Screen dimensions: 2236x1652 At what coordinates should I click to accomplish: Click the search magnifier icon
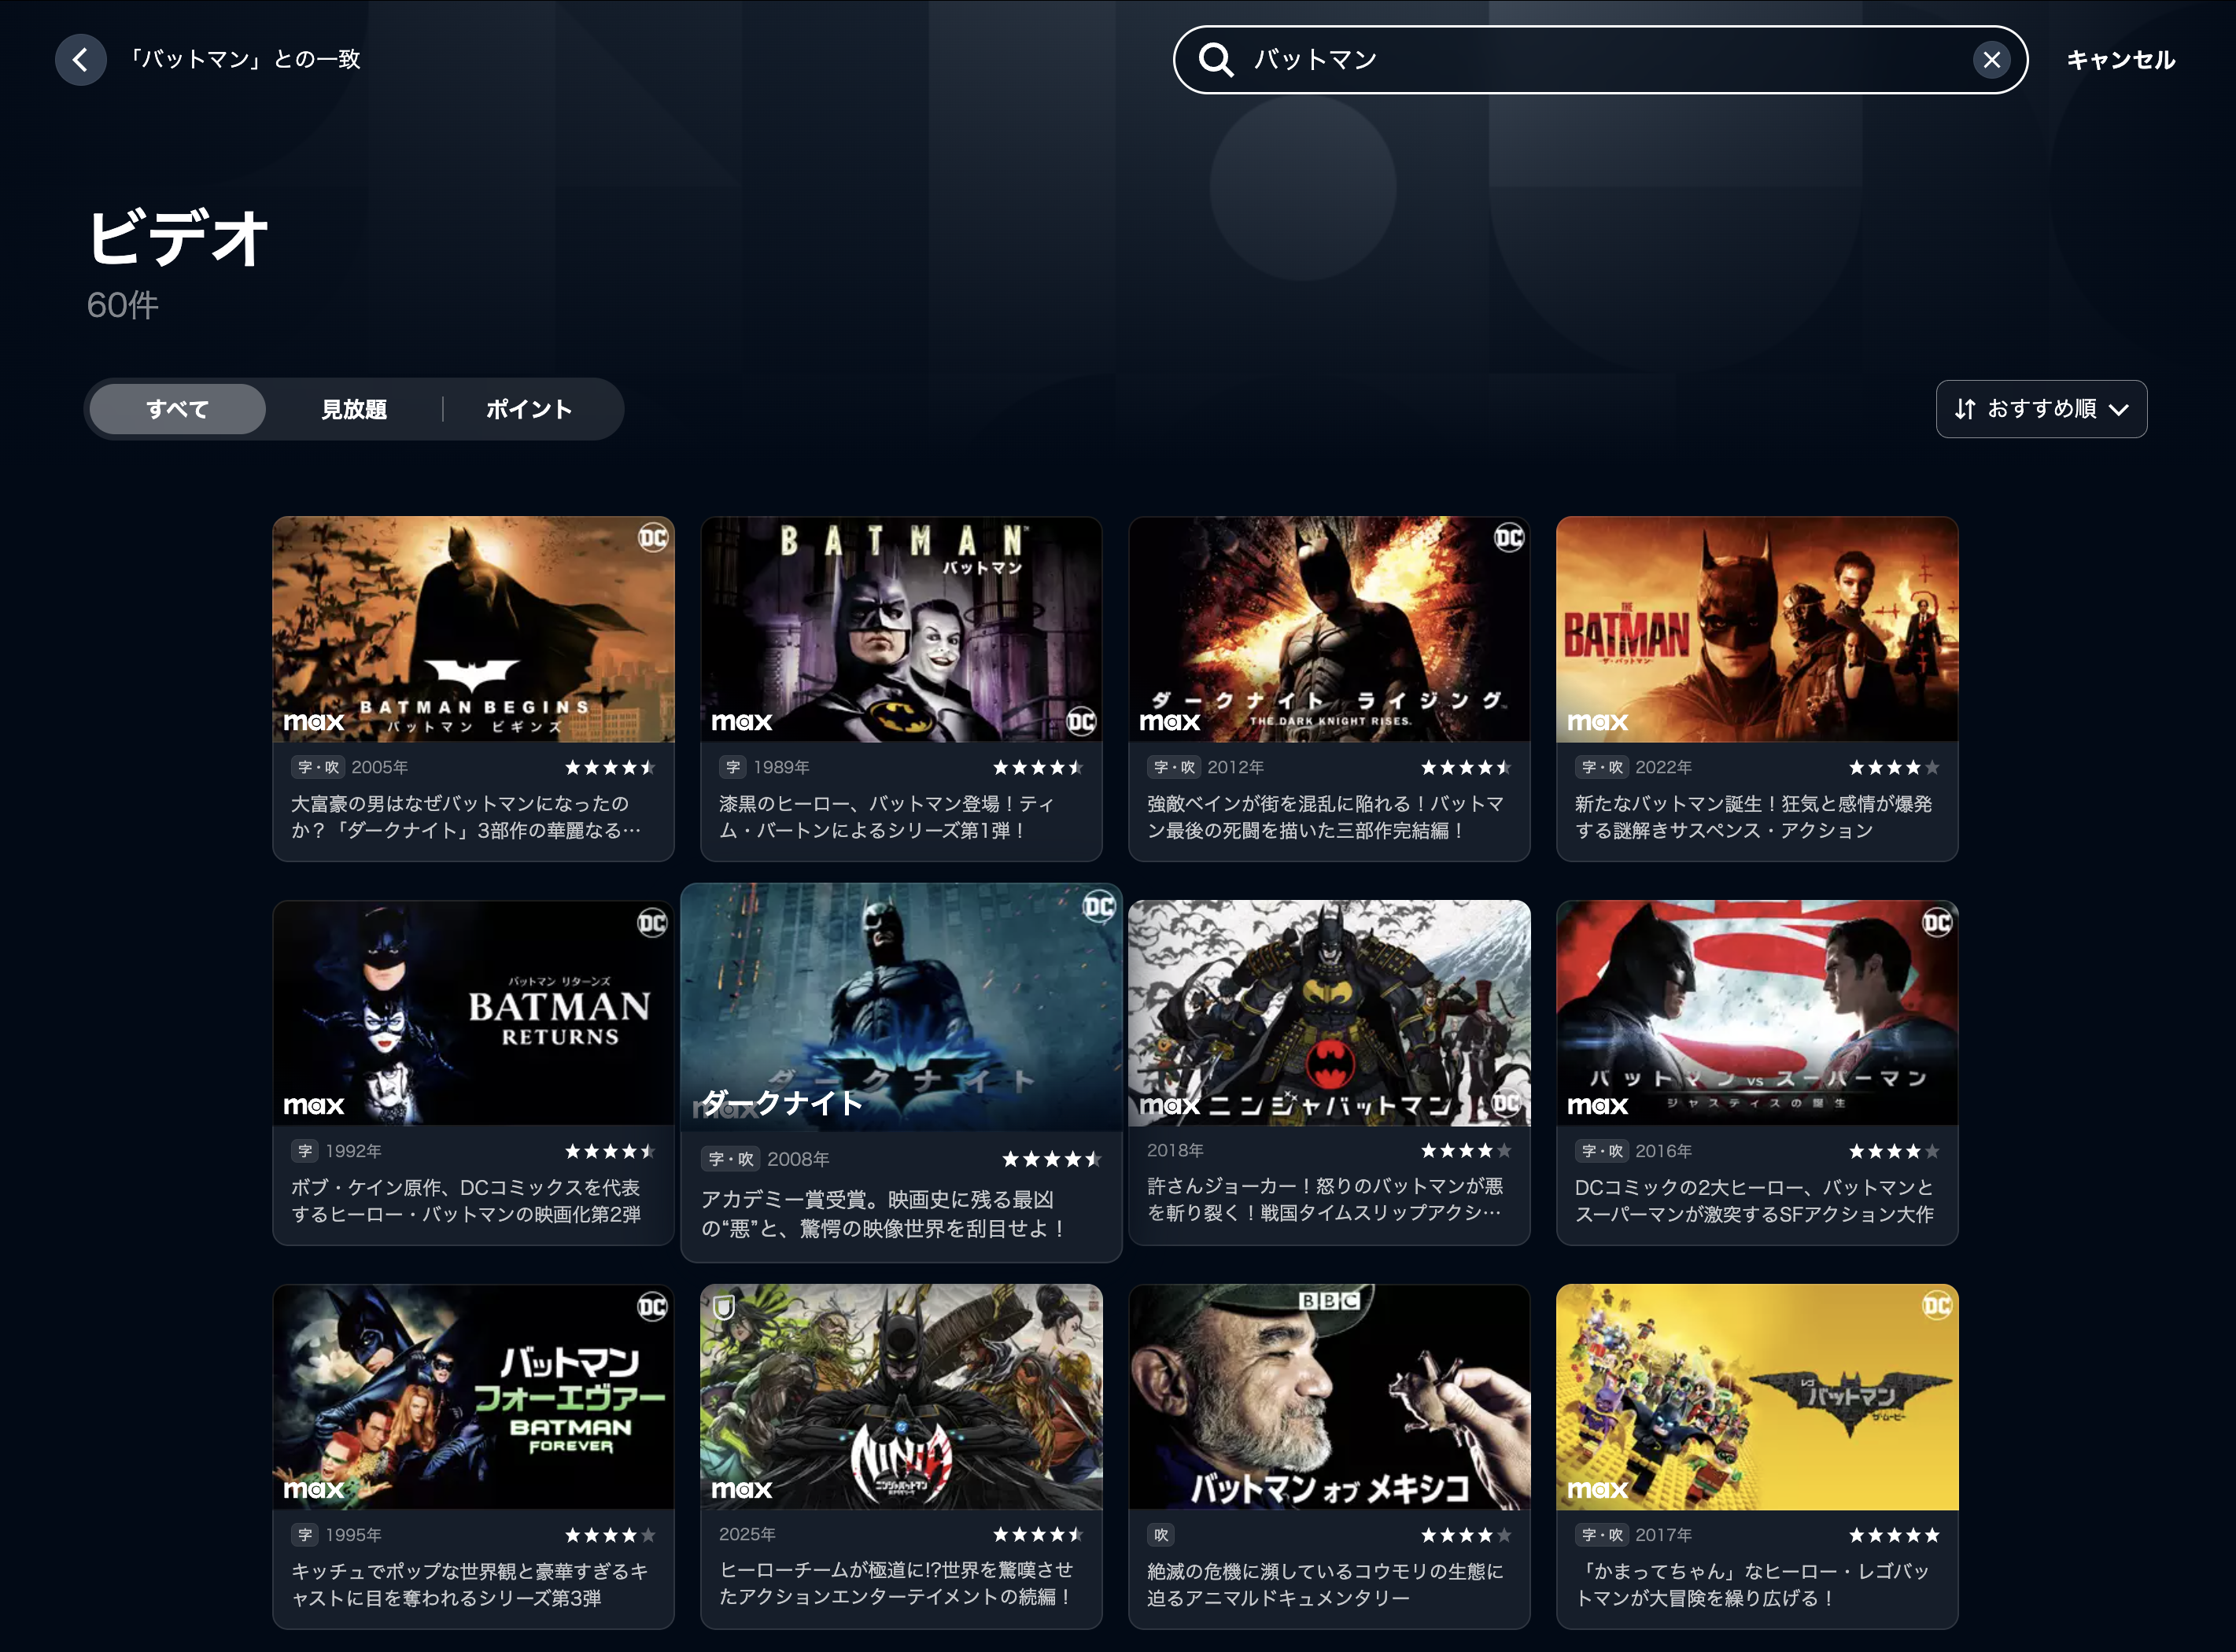(x=1215, y=60)
